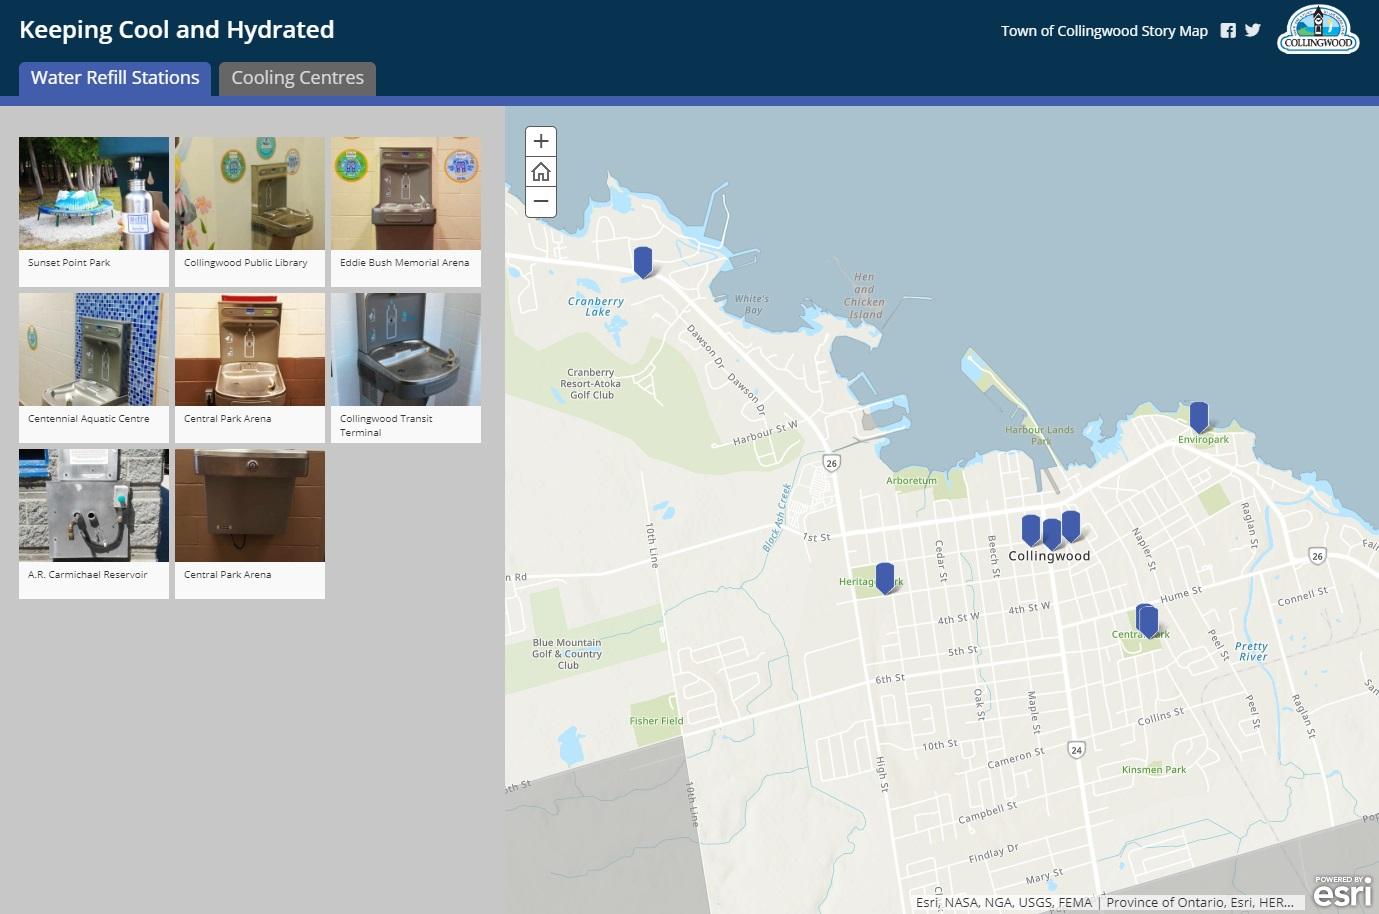Open the Town of Collingwood Story Map link
Viewport: 1379px width, 914px height.
(1104, 31)
